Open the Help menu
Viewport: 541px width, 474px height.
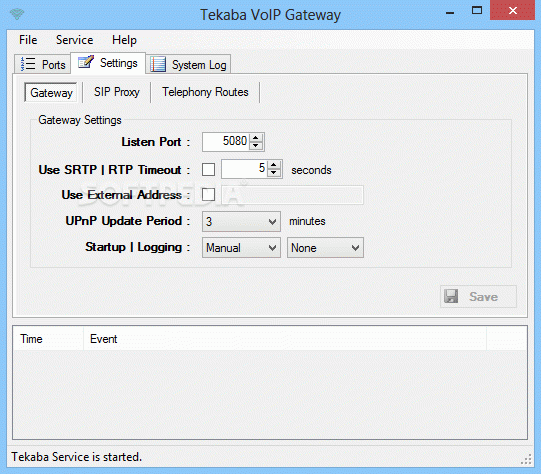(x=124, y=40)
